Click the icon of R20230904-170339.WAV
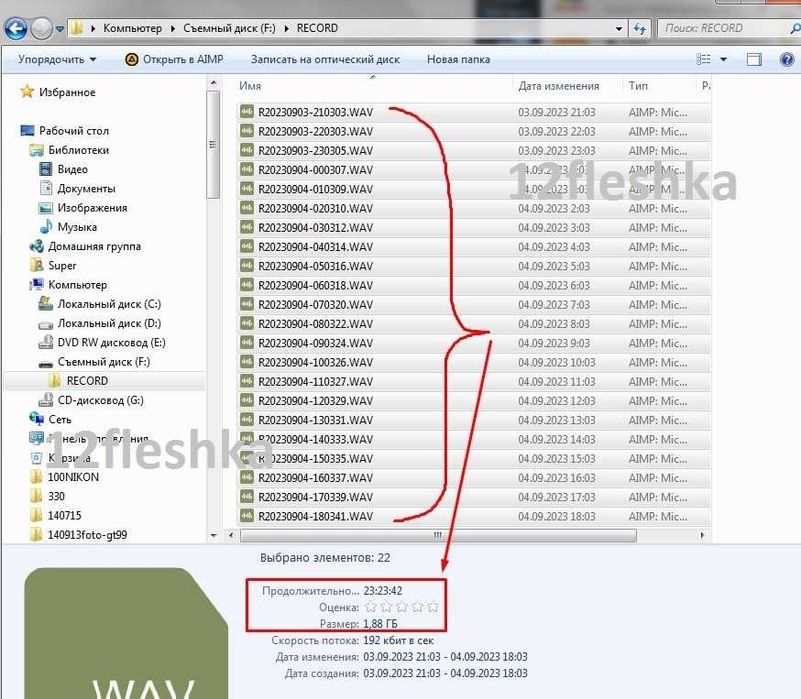This screenshot has width=801, height=699. 247,497
